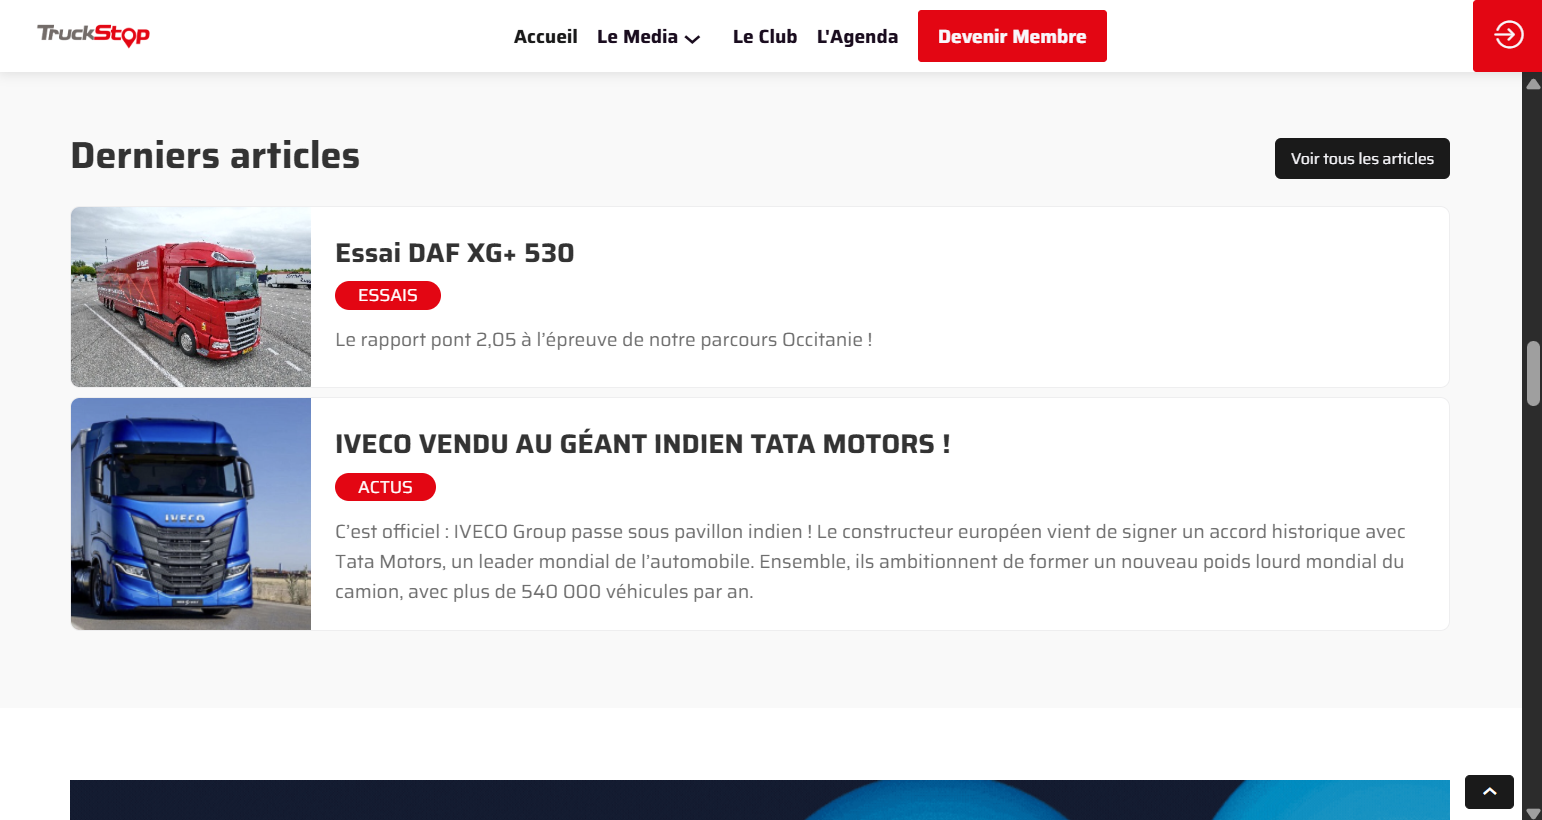This screenshot has width=1542, height=820.
Task: Click Voir tous les articles button
Action: (x=1361, y=159)
